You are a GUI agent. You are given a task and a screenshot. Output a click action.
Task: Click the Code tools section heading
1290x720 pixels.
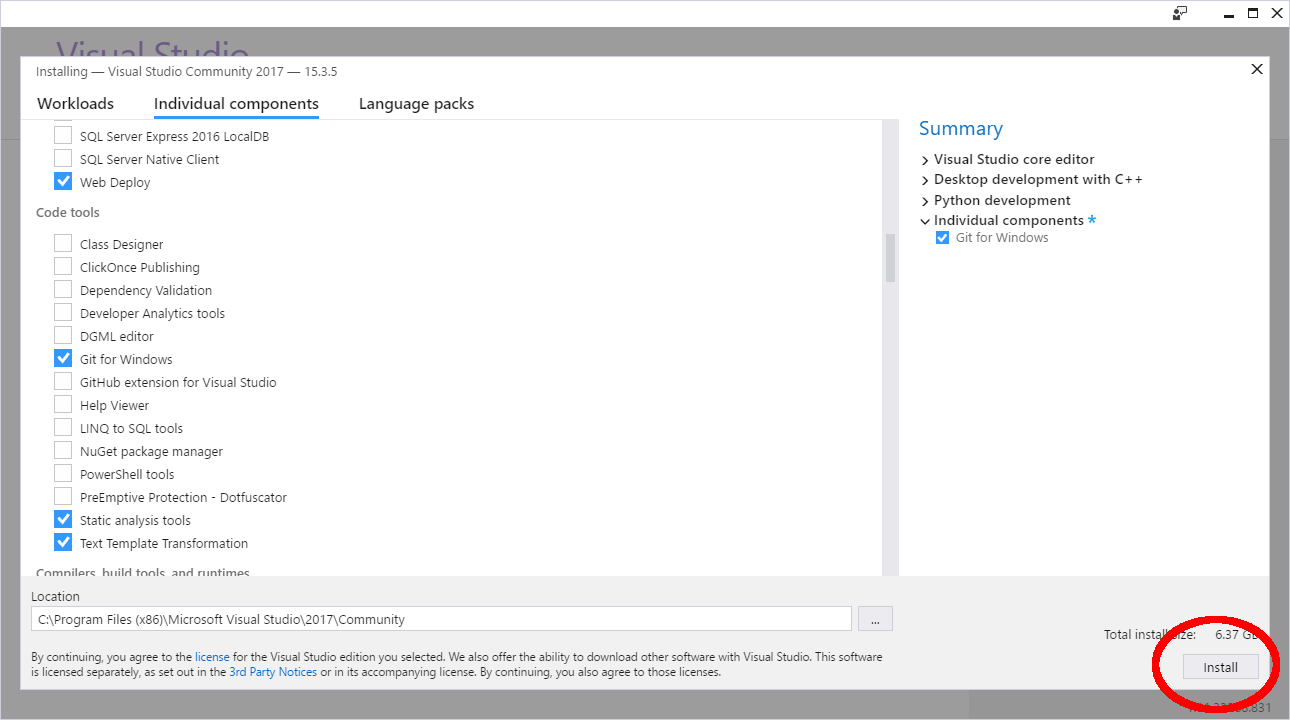[68, 213]
